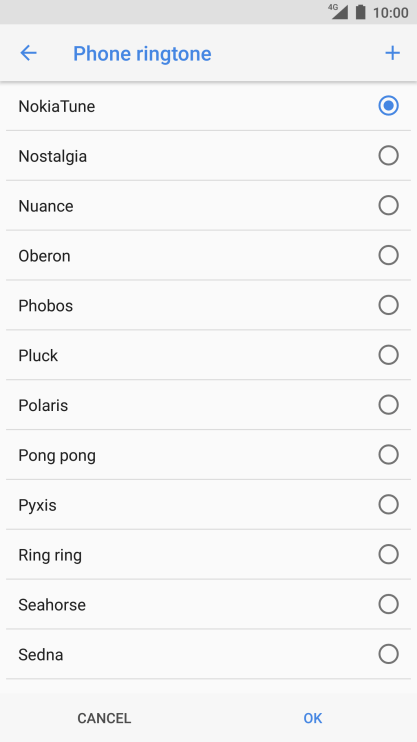
Task: Select the Sedna radio button
Action: (389, 654)
